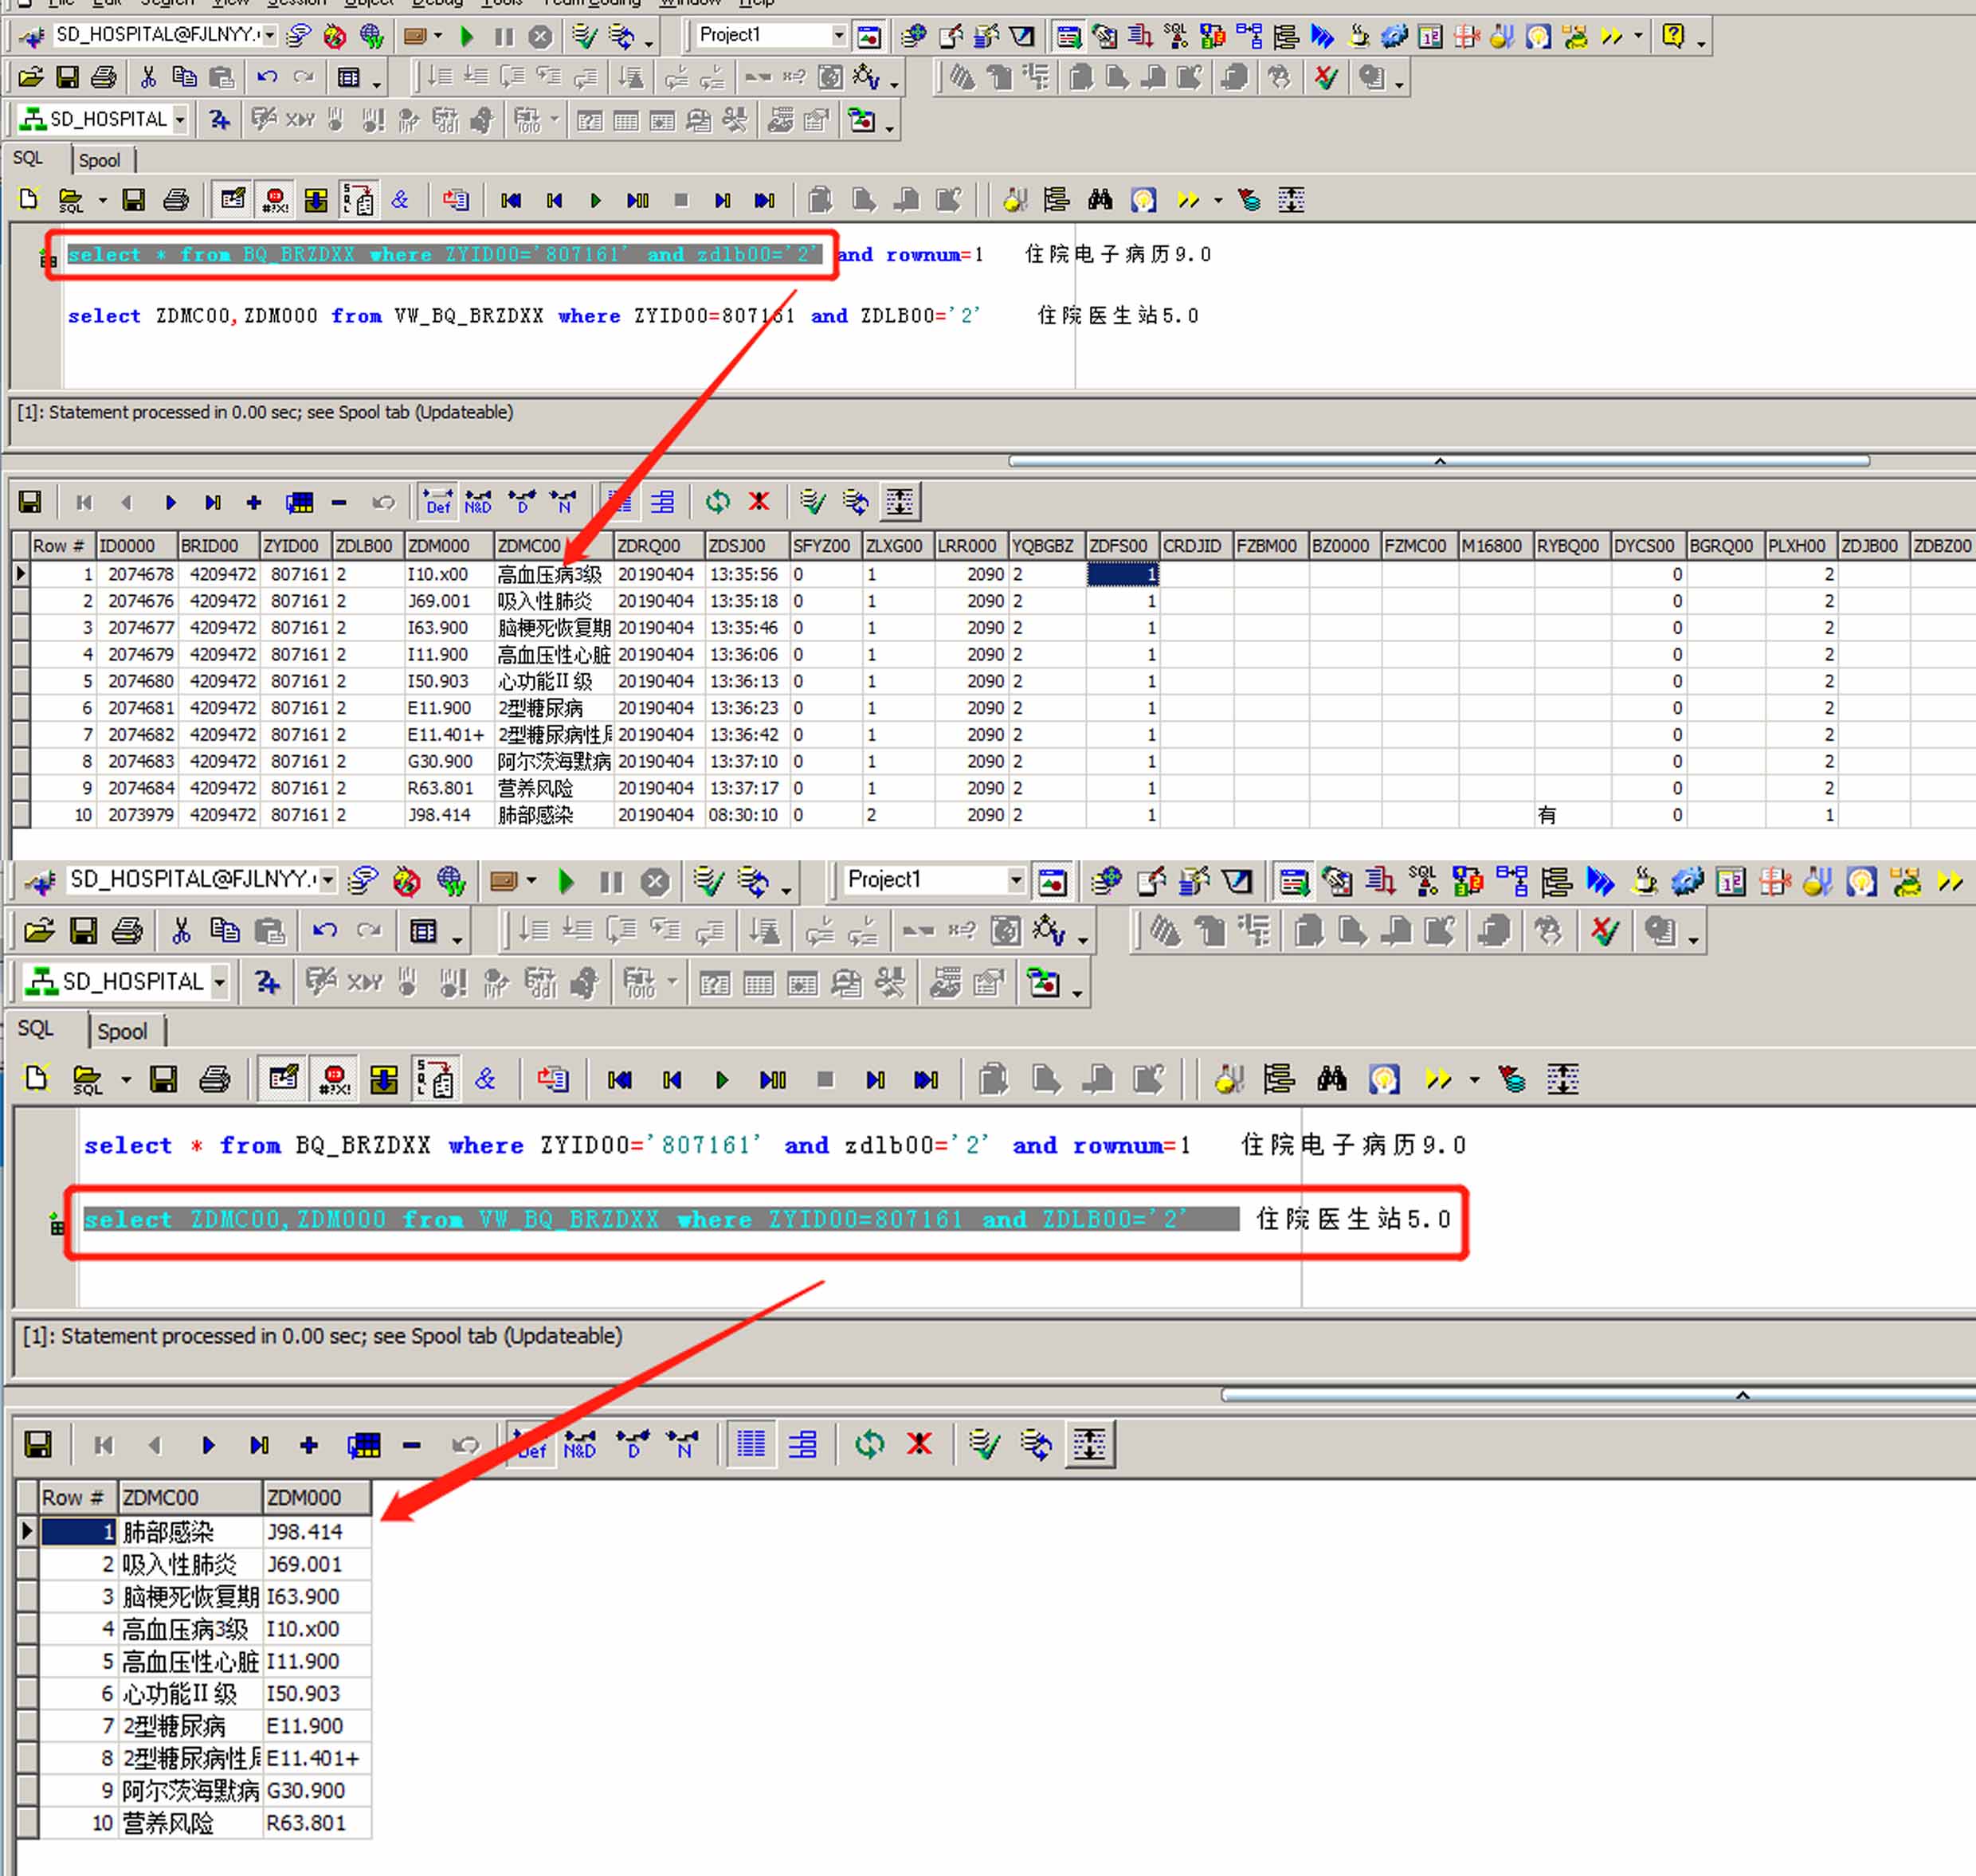Image resolution: width=1976 pixels, height=1876 pixels.
Task: Click the LRR000 column header
Action: click(x=967, y=546)
